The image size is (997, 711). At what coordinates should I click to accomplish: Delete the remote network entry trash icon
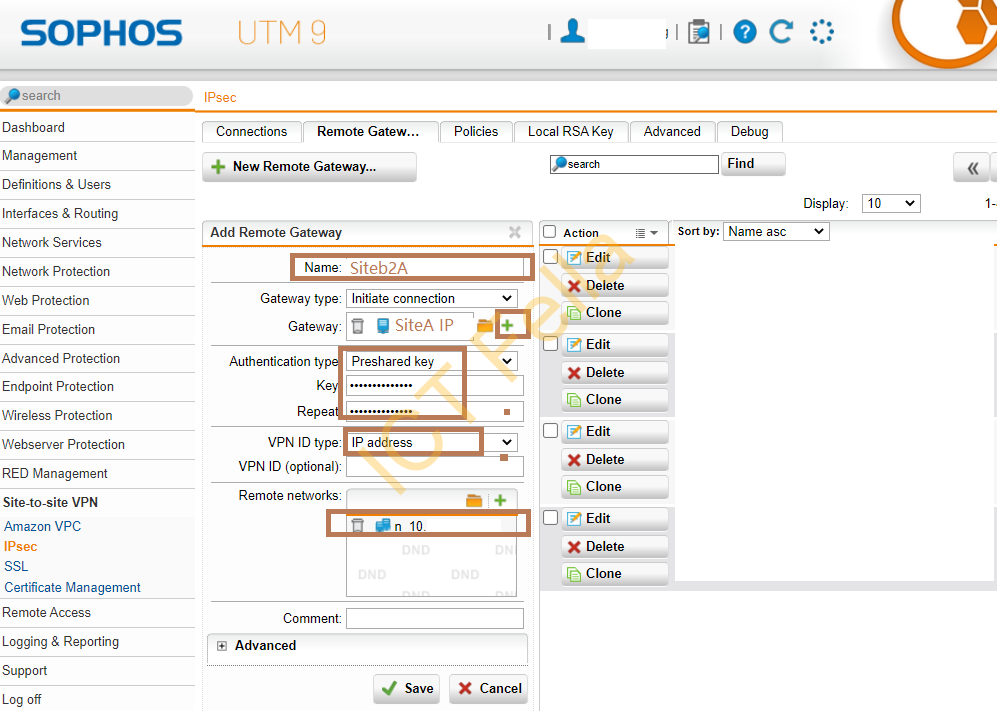(358, 525)
